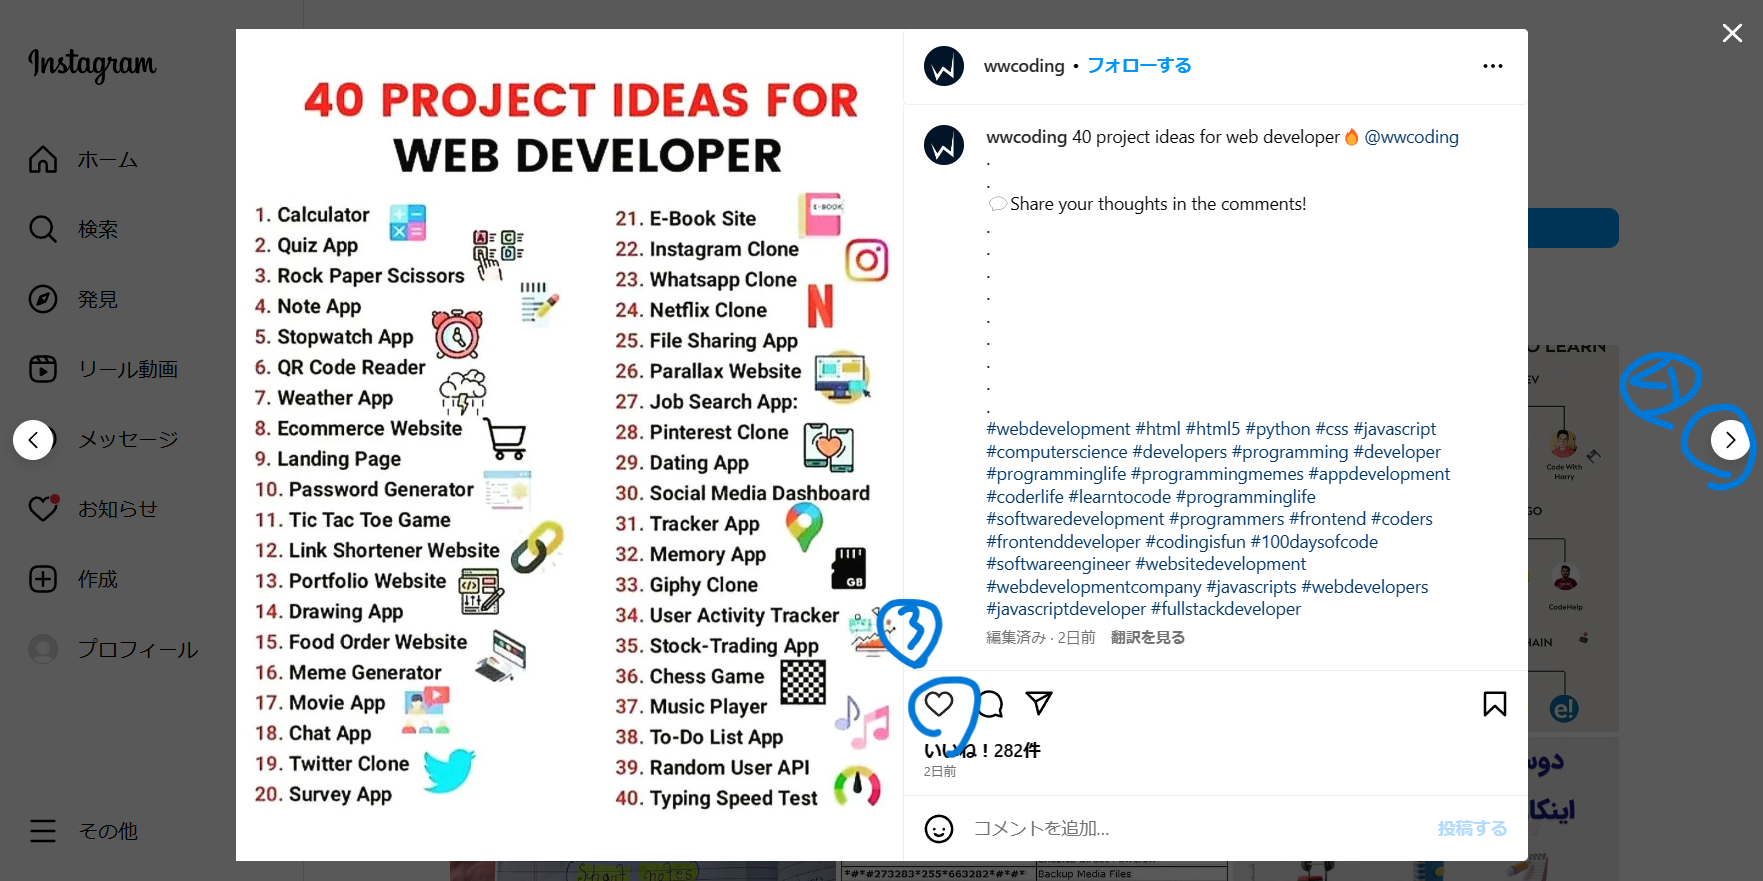Open the #html5 hashtag
This screenshot has height=881, width=1763.
(1212, 429)
